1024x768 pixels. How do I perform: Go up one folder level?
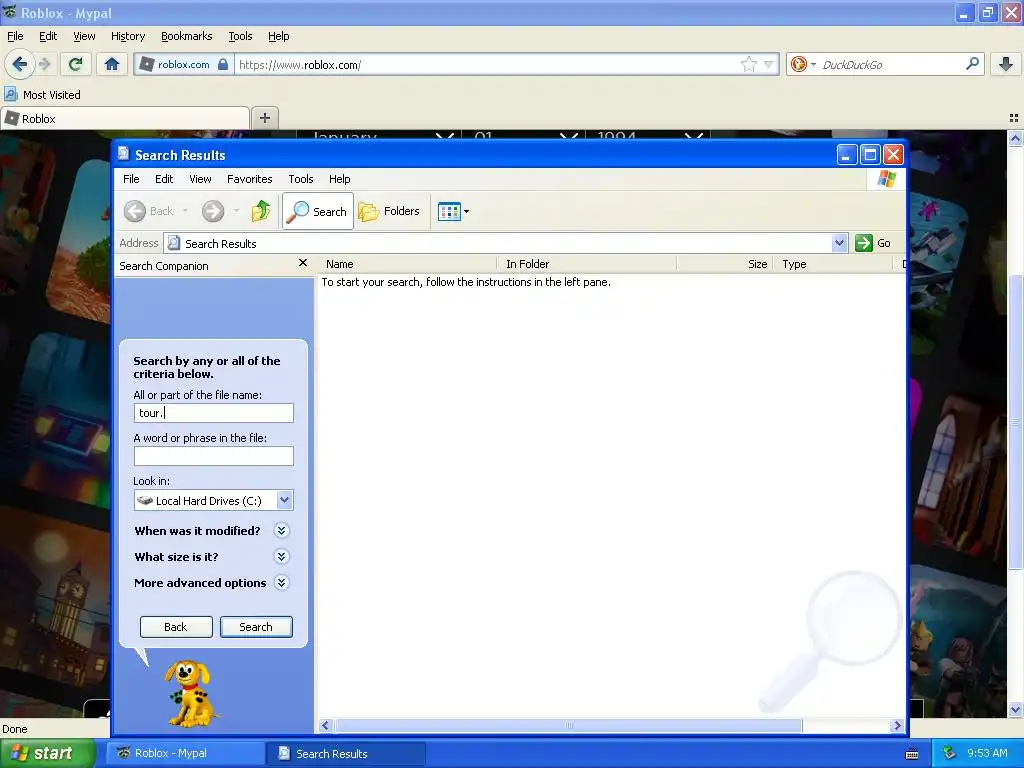coord(261,211)
